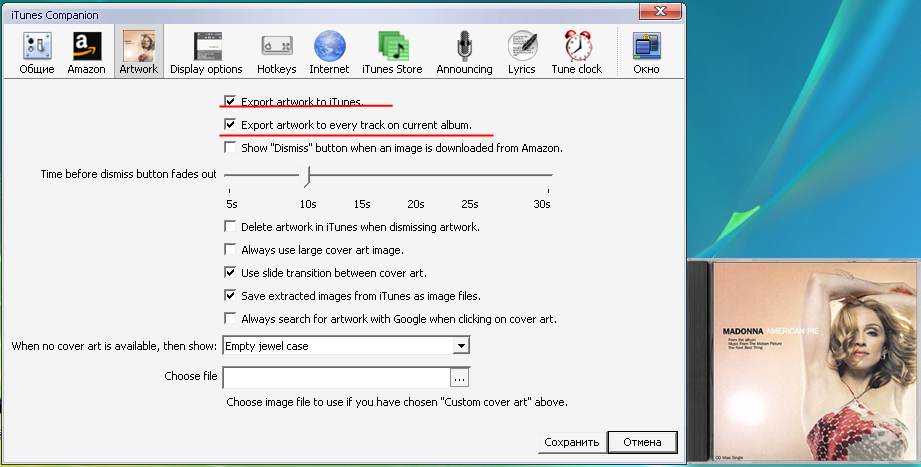Select the Artwork tab
This screenshot has height=467, width=921.
(x=138, y=52)
